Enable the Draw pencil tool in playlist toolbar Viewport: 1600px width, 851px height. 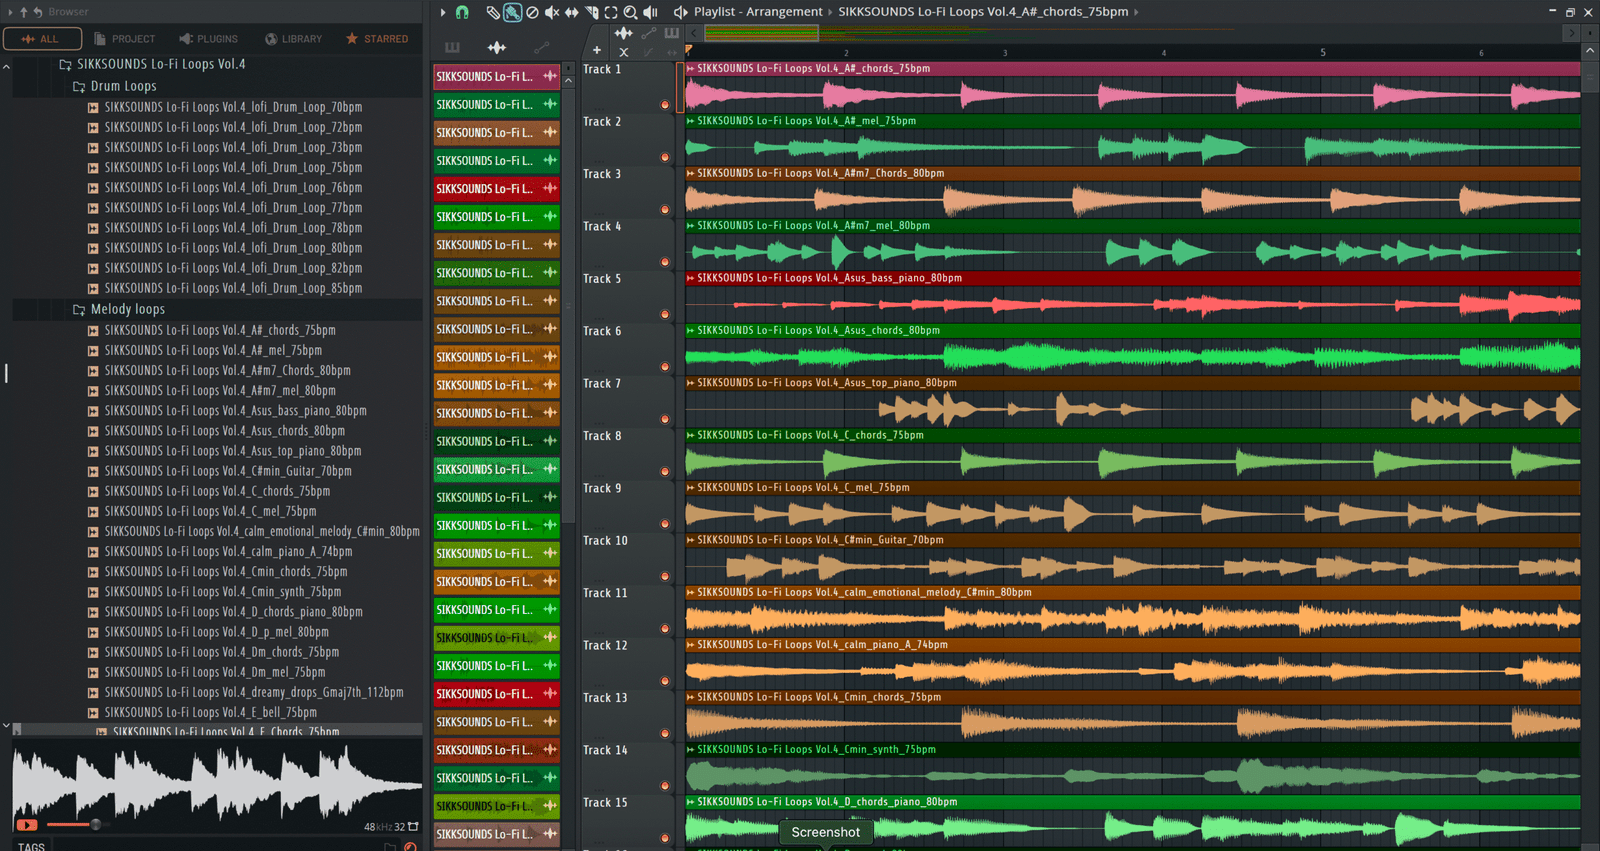493,12
